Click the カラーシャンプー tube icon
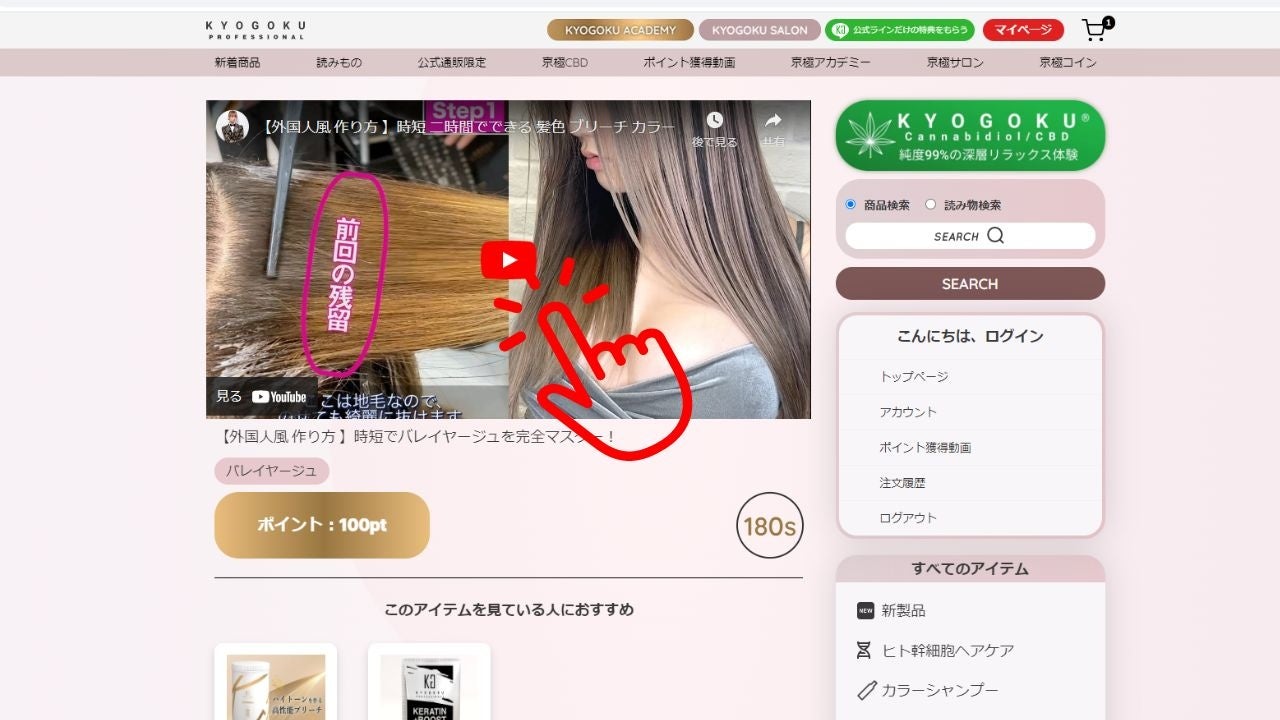The height and width of the screenshot is (720, 1280). tap(866, 690)
